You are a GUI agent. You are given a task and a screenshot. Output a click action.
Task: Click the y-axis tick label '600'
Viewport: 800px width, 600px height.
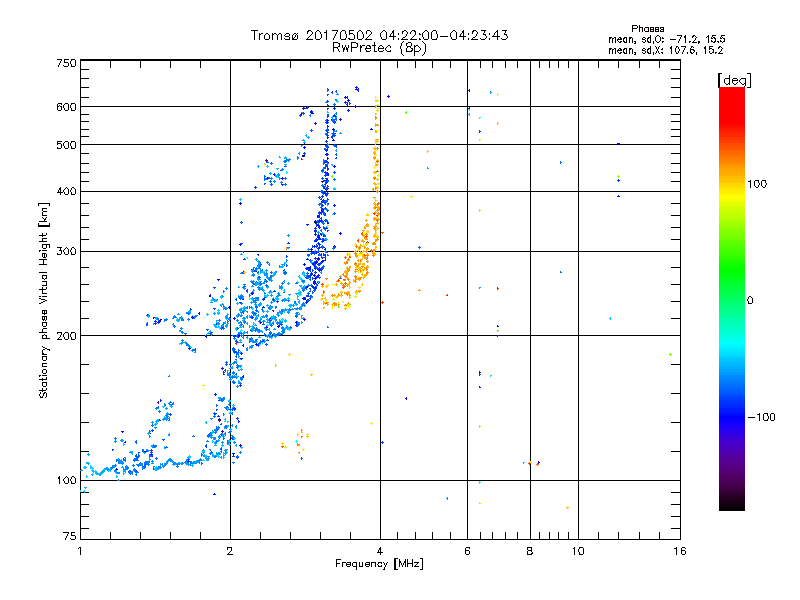coord(66,107)
